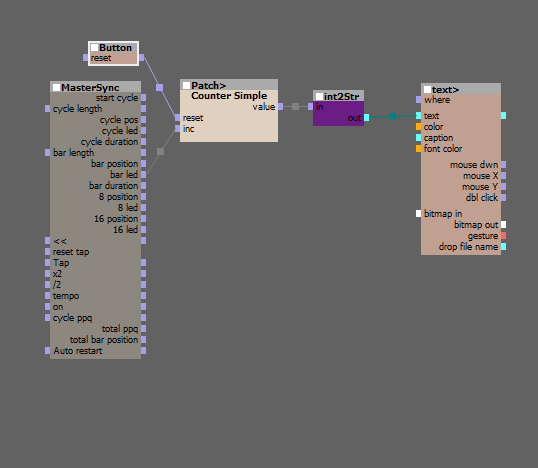Click MasterSync reset tap input pin
The height and width of the screenshot is (468, 538).
47,251
